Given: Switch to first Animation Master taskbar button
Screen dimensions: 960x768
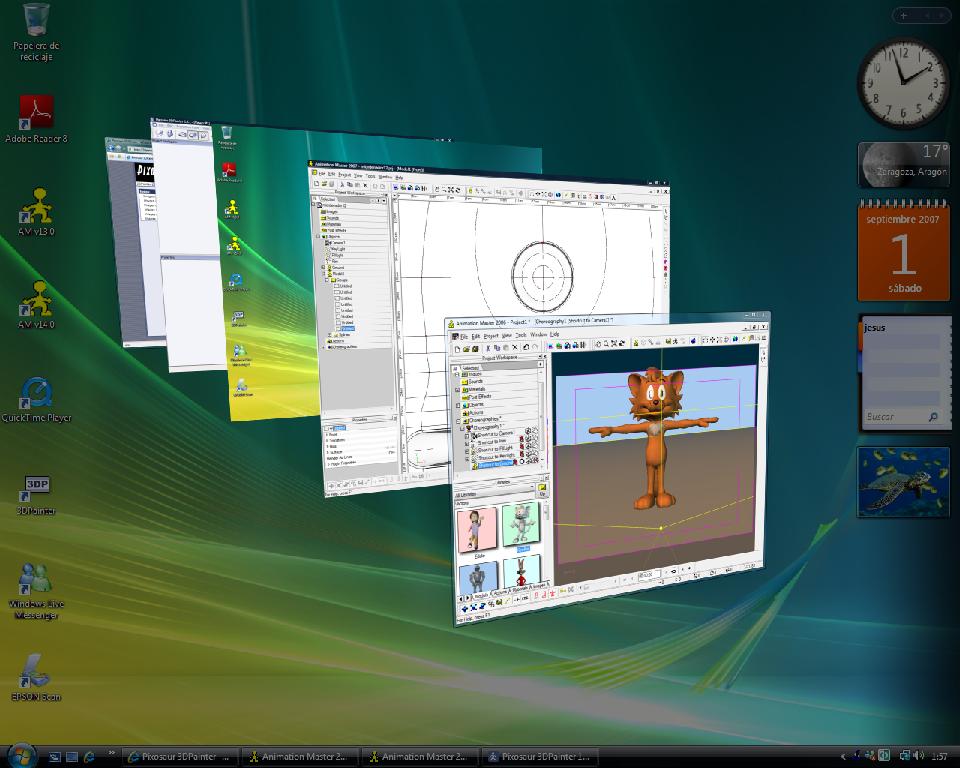Looking at the screenshot, I should pos(298,757).
